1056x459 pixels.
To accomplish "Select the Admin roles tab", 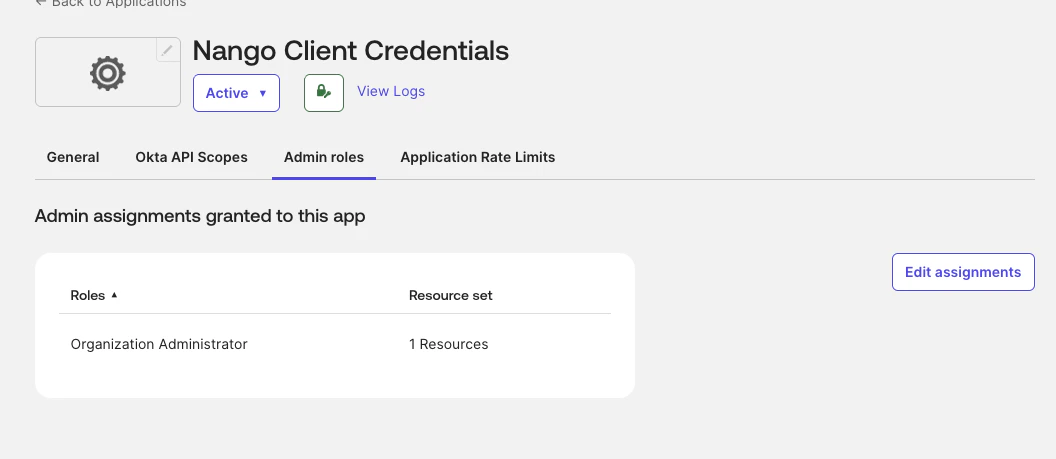I will [x=324, y=157].
